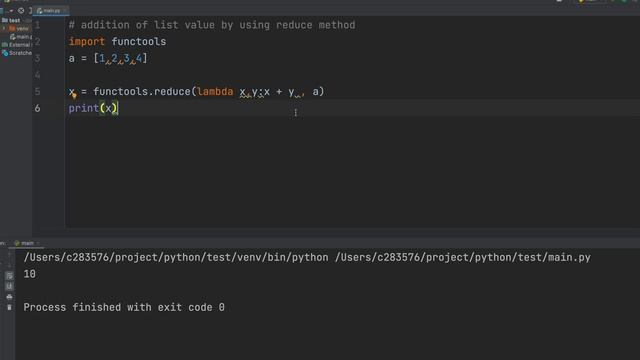
Task: Select the main.py editor tab
Action: (x=51, y=11)
